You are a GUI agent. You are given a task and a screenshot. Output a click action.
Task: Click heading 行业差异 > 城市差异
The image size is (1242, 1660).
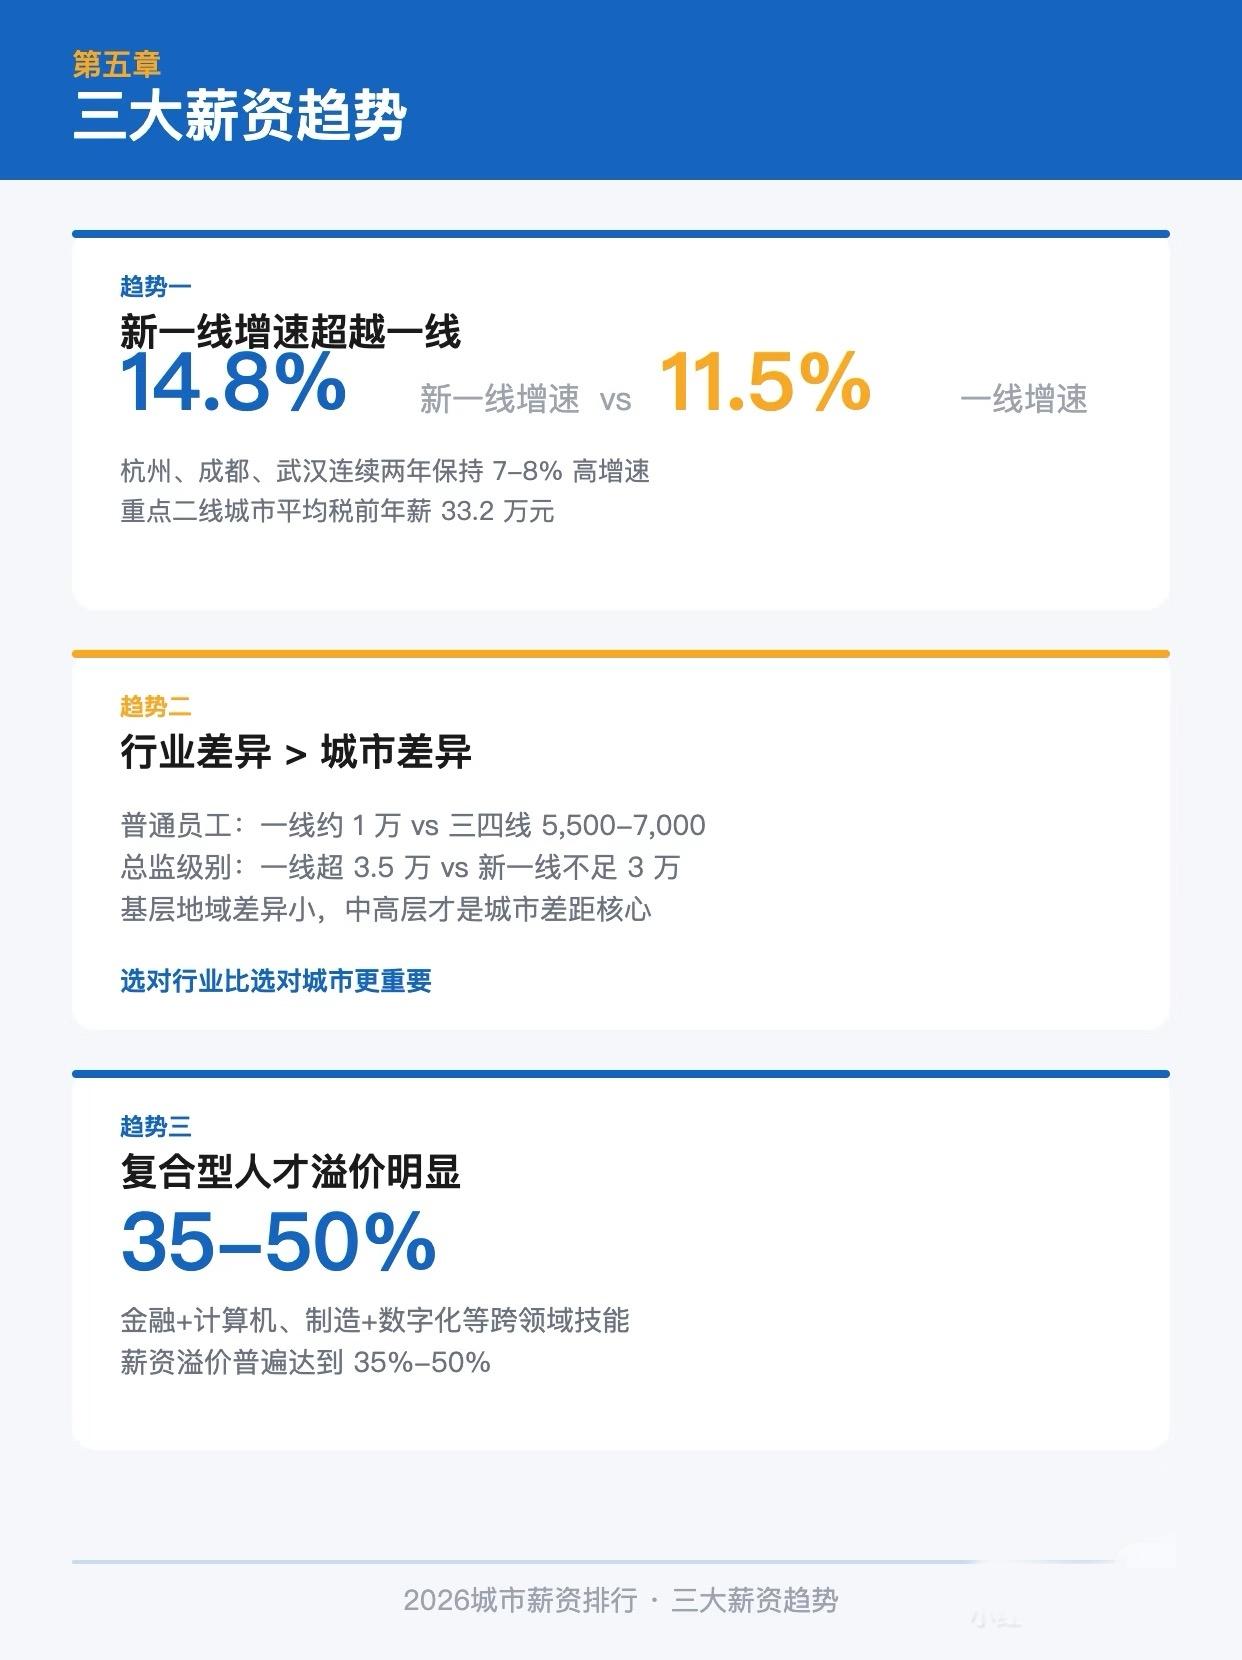coord(296,752)
